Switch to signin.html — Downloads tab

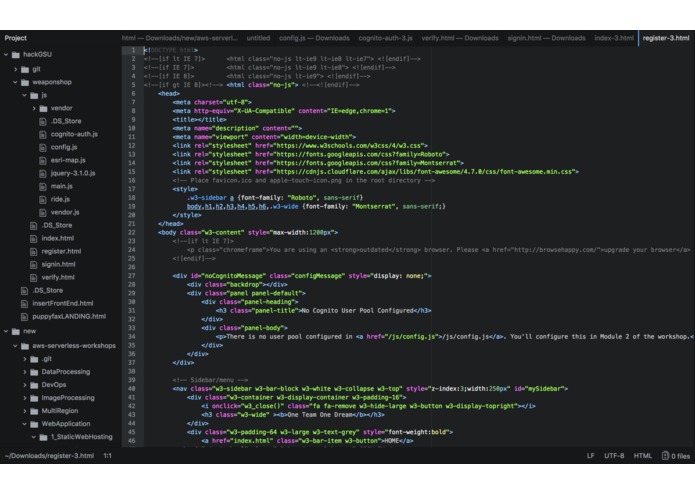(547, 38)
